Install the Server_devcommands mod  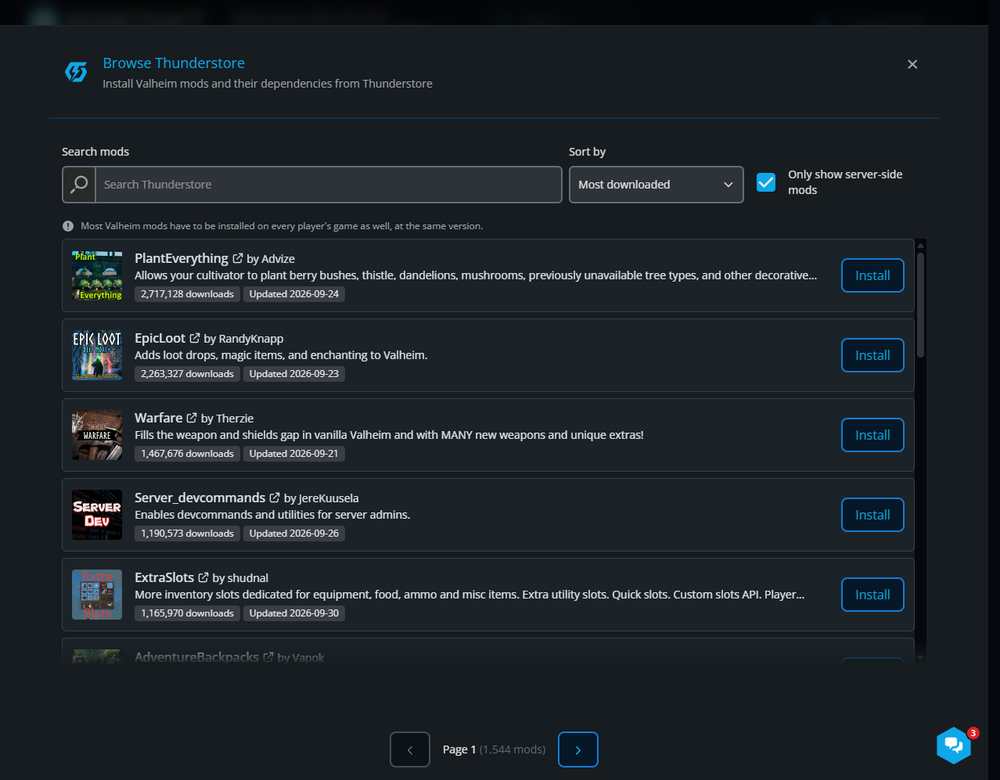tap(872, 515)
